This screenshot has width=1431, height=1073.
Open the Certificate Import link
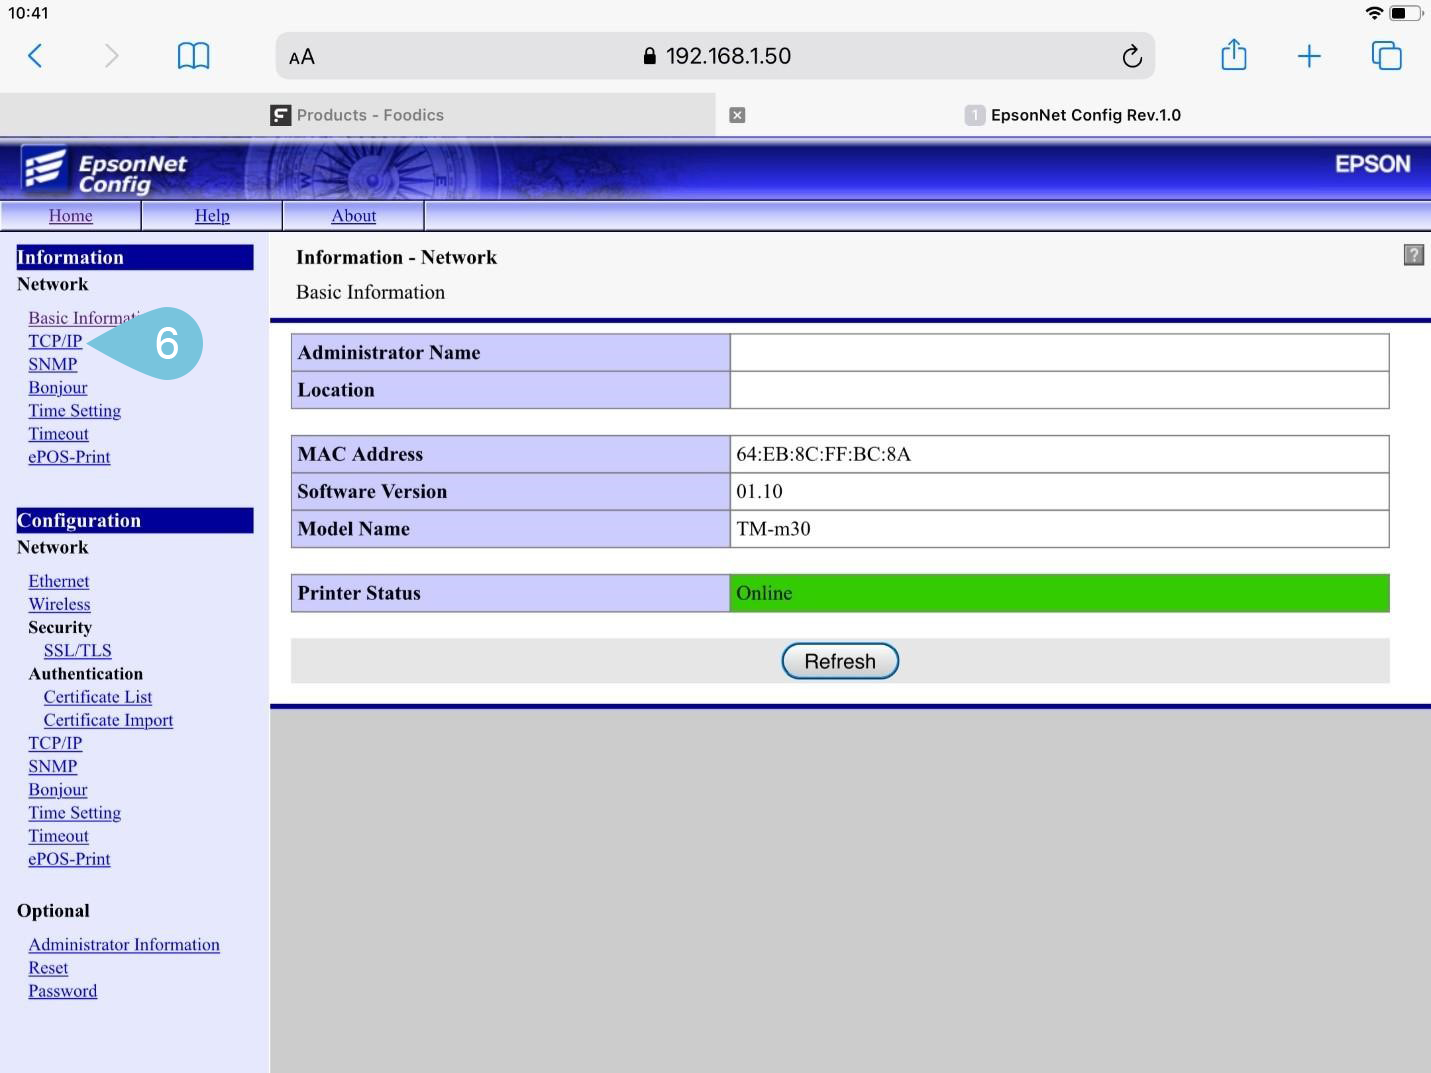108,720
